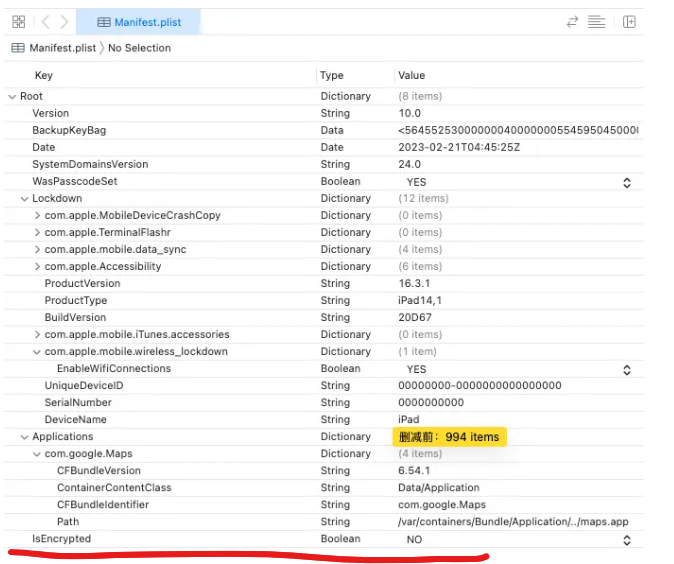Select the UniqueDeviceID key
The height and width of the screenshot is (564, 674).
coord(84,386)
